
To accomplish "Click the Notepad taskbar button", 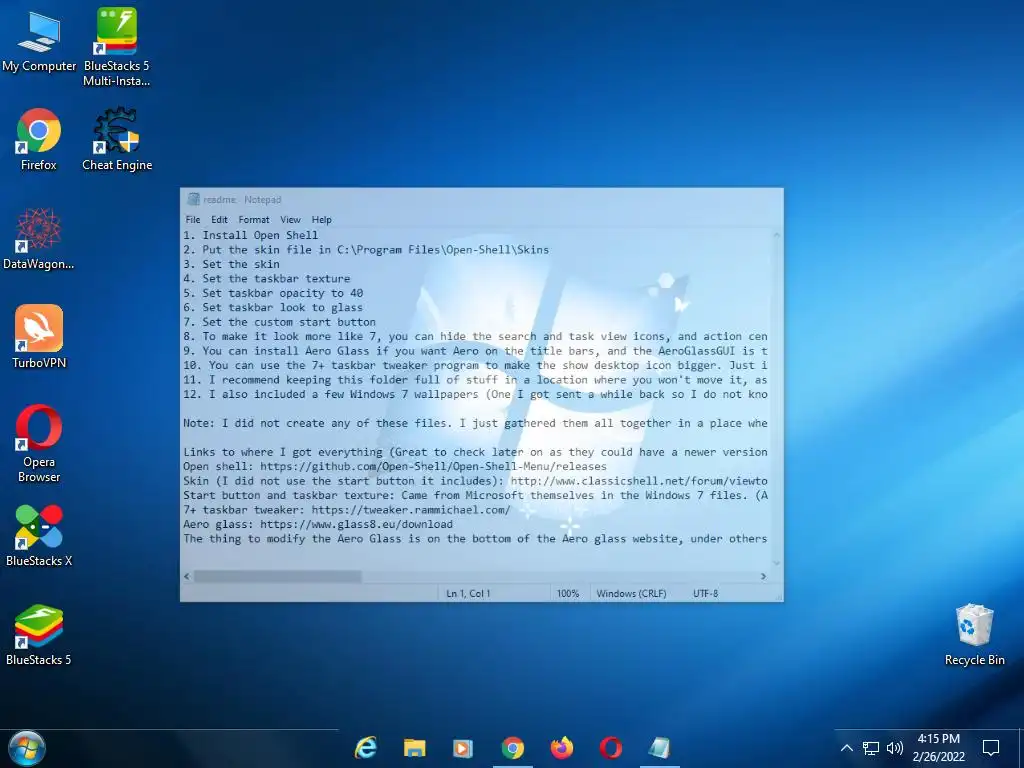I will pyautogui.click(x=660, y=748).
